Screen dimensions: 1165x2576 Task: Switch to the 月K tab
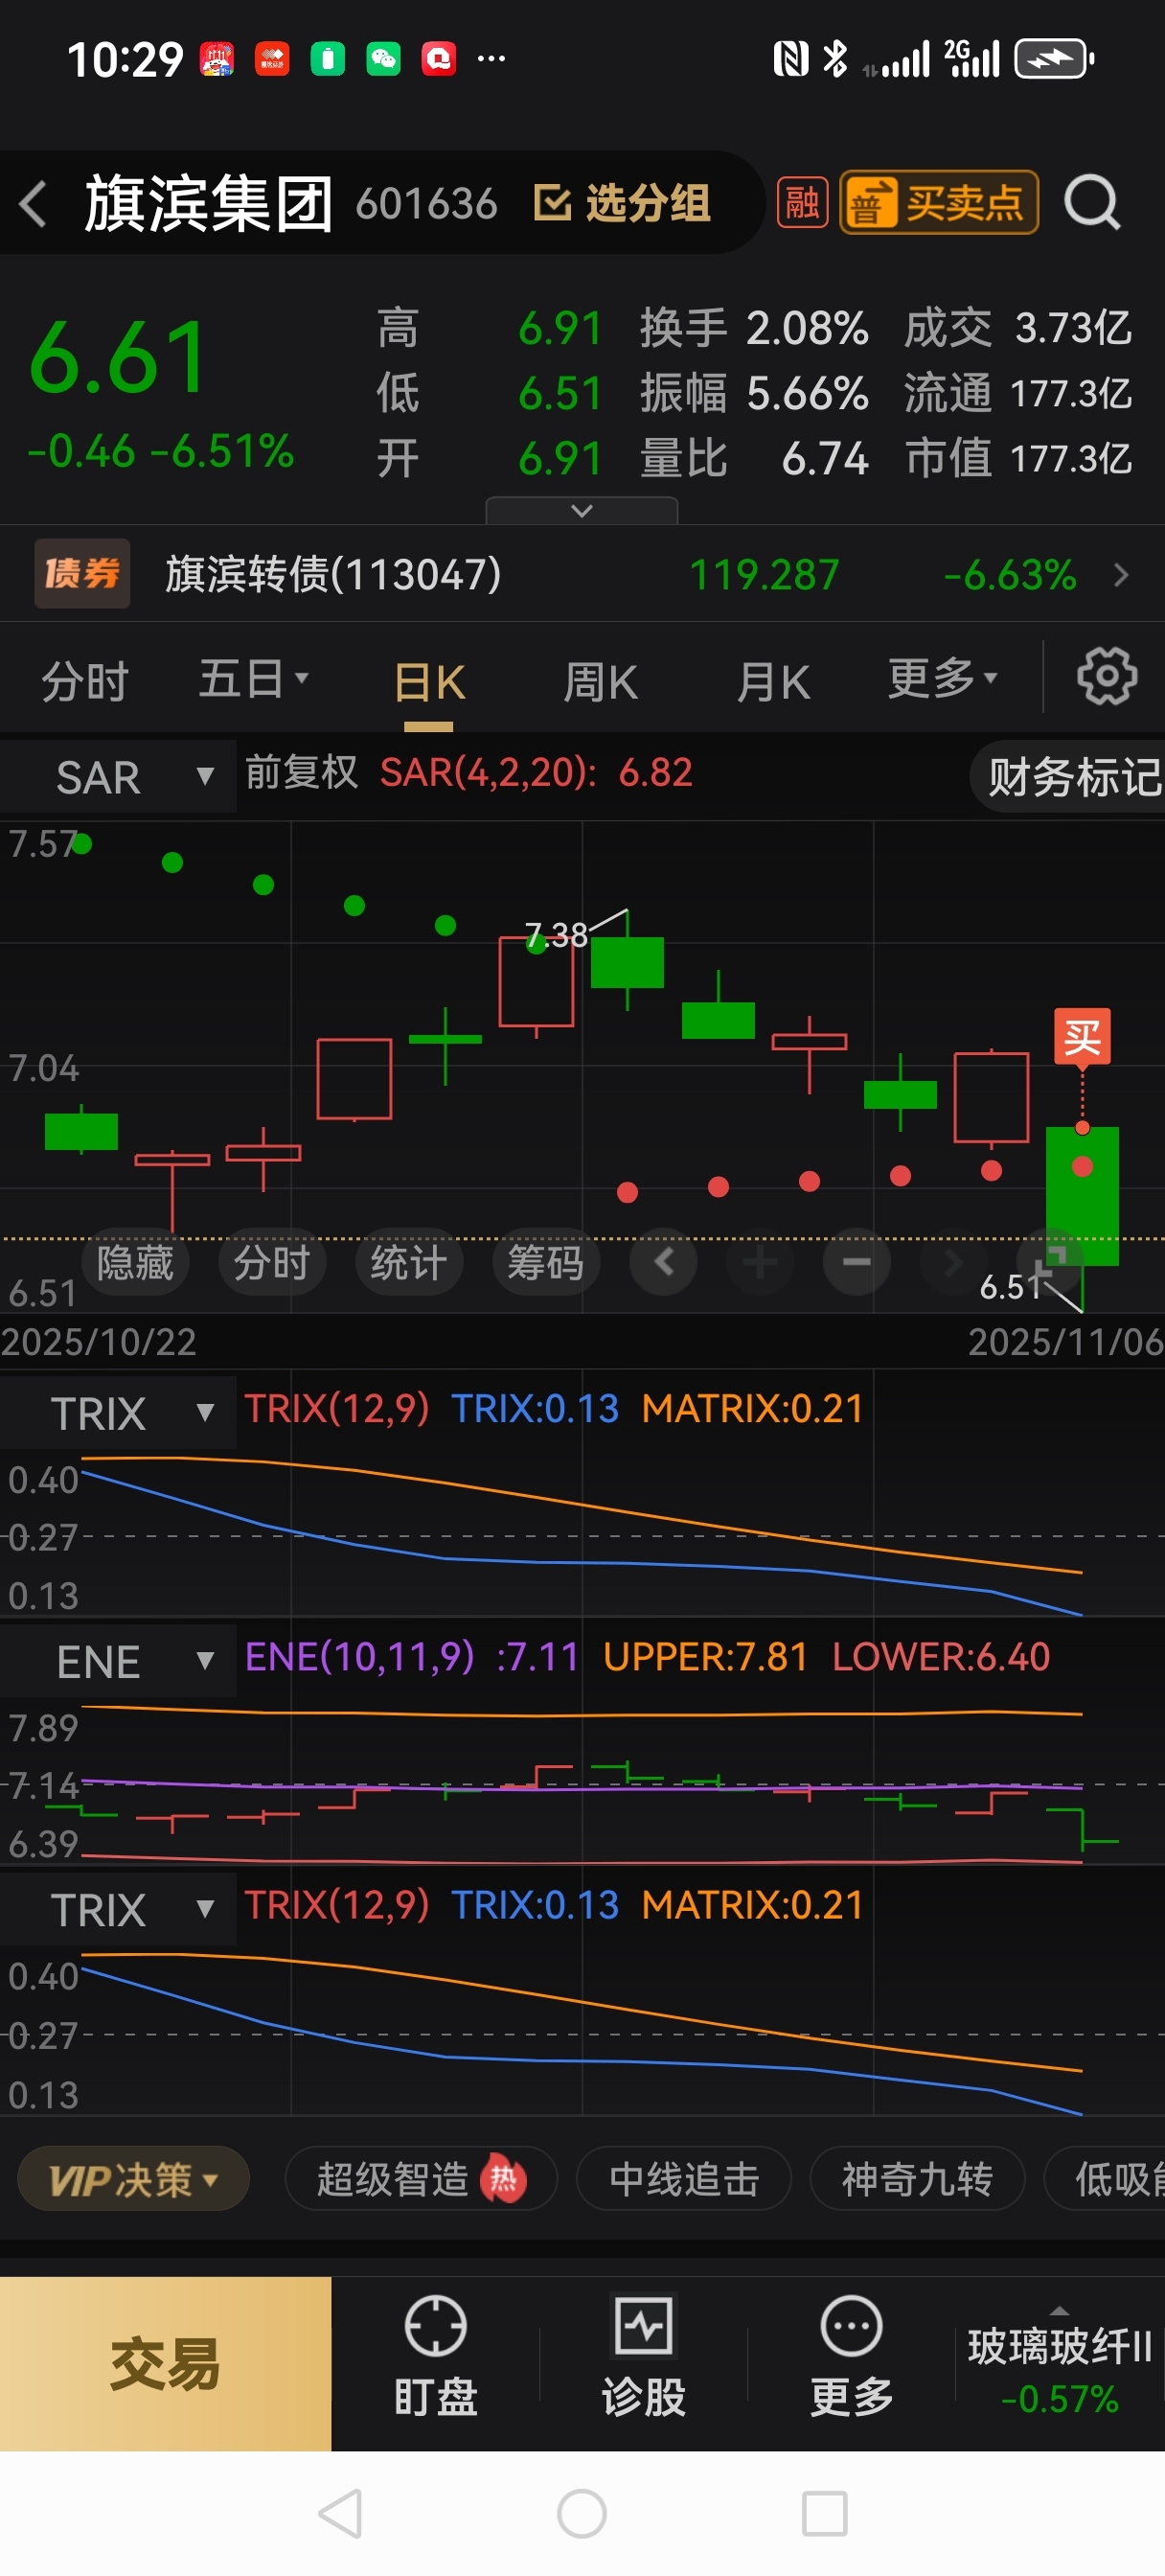click(772, 683)
